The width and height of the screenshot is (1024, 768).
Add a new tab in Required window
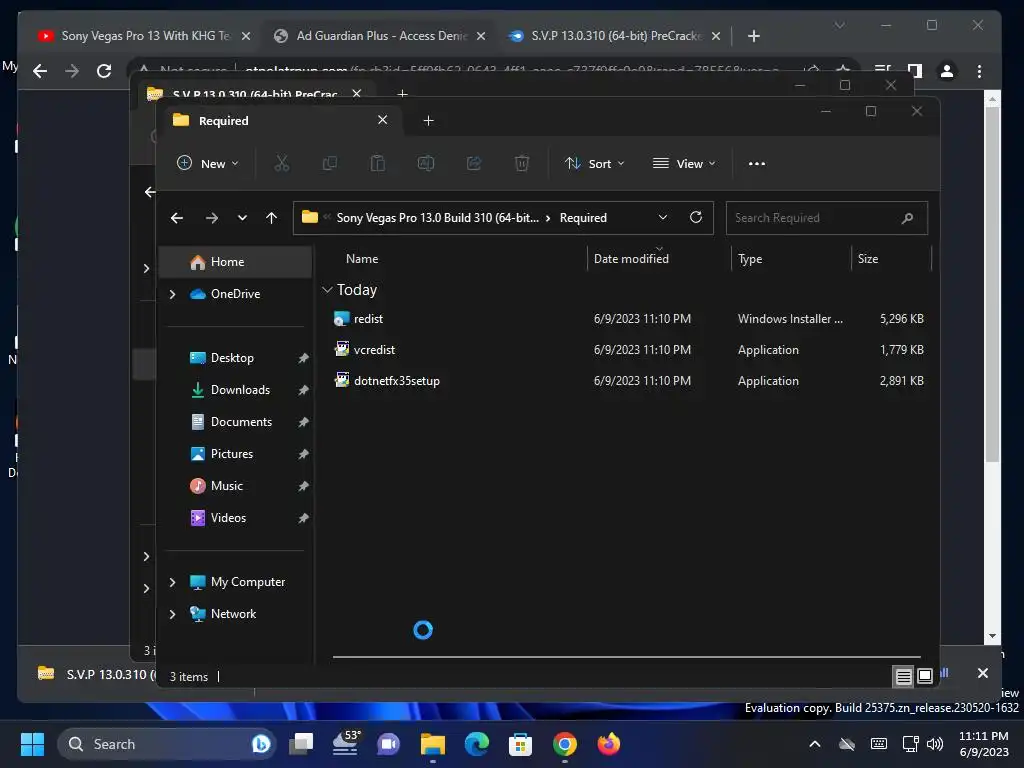tap(428, 121)
